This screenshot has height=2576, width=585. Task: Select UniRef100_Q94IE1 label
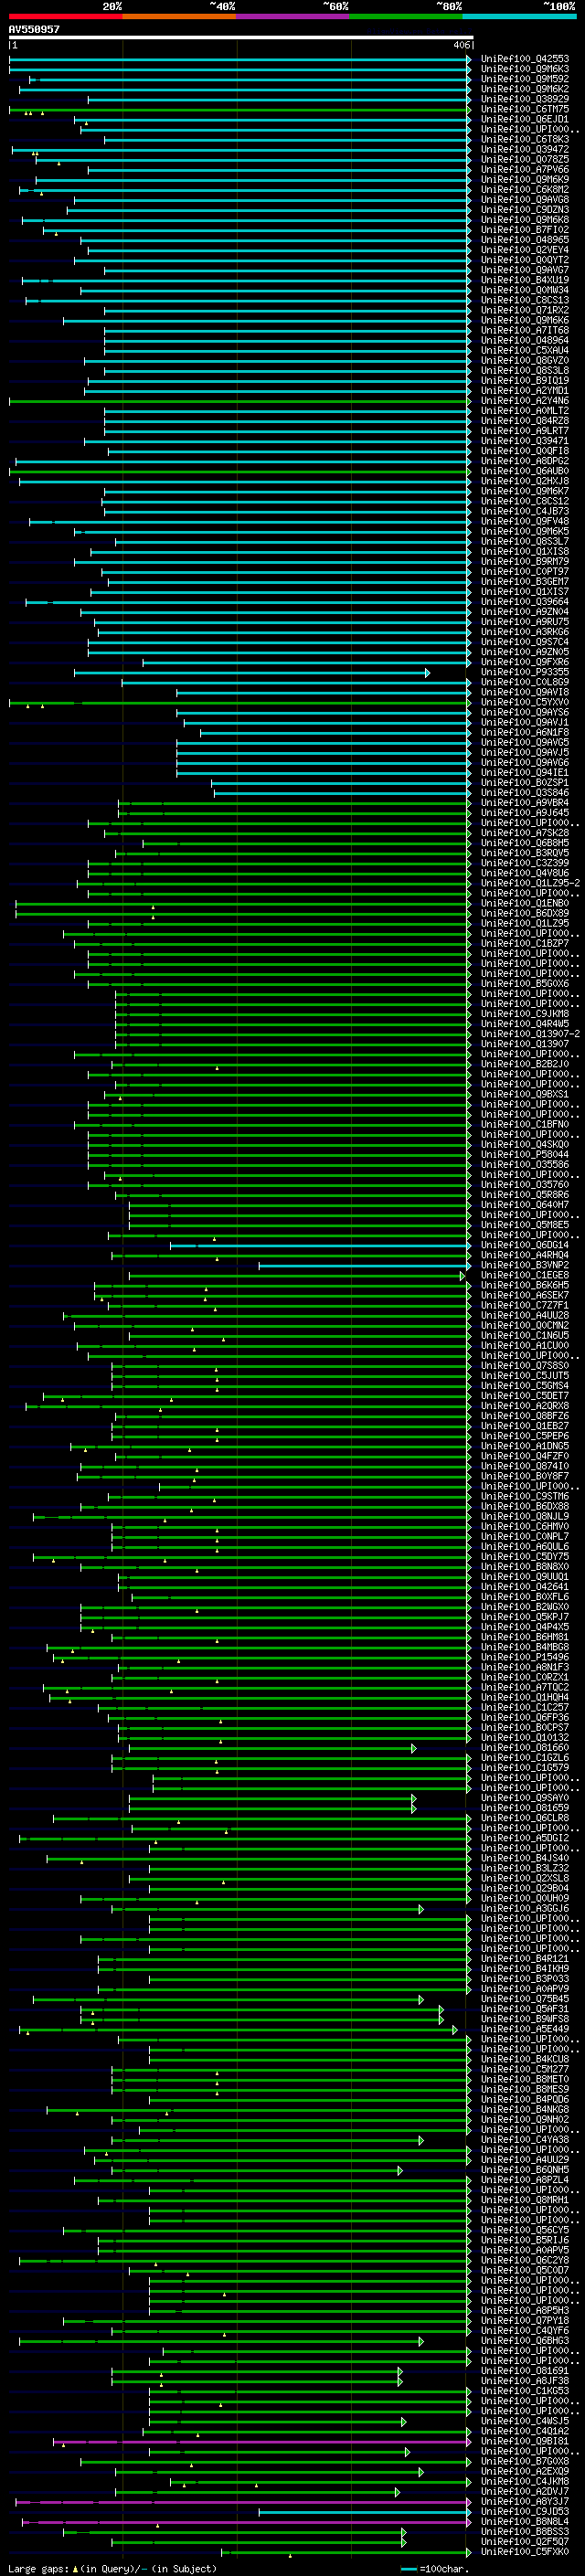point(525,773)
